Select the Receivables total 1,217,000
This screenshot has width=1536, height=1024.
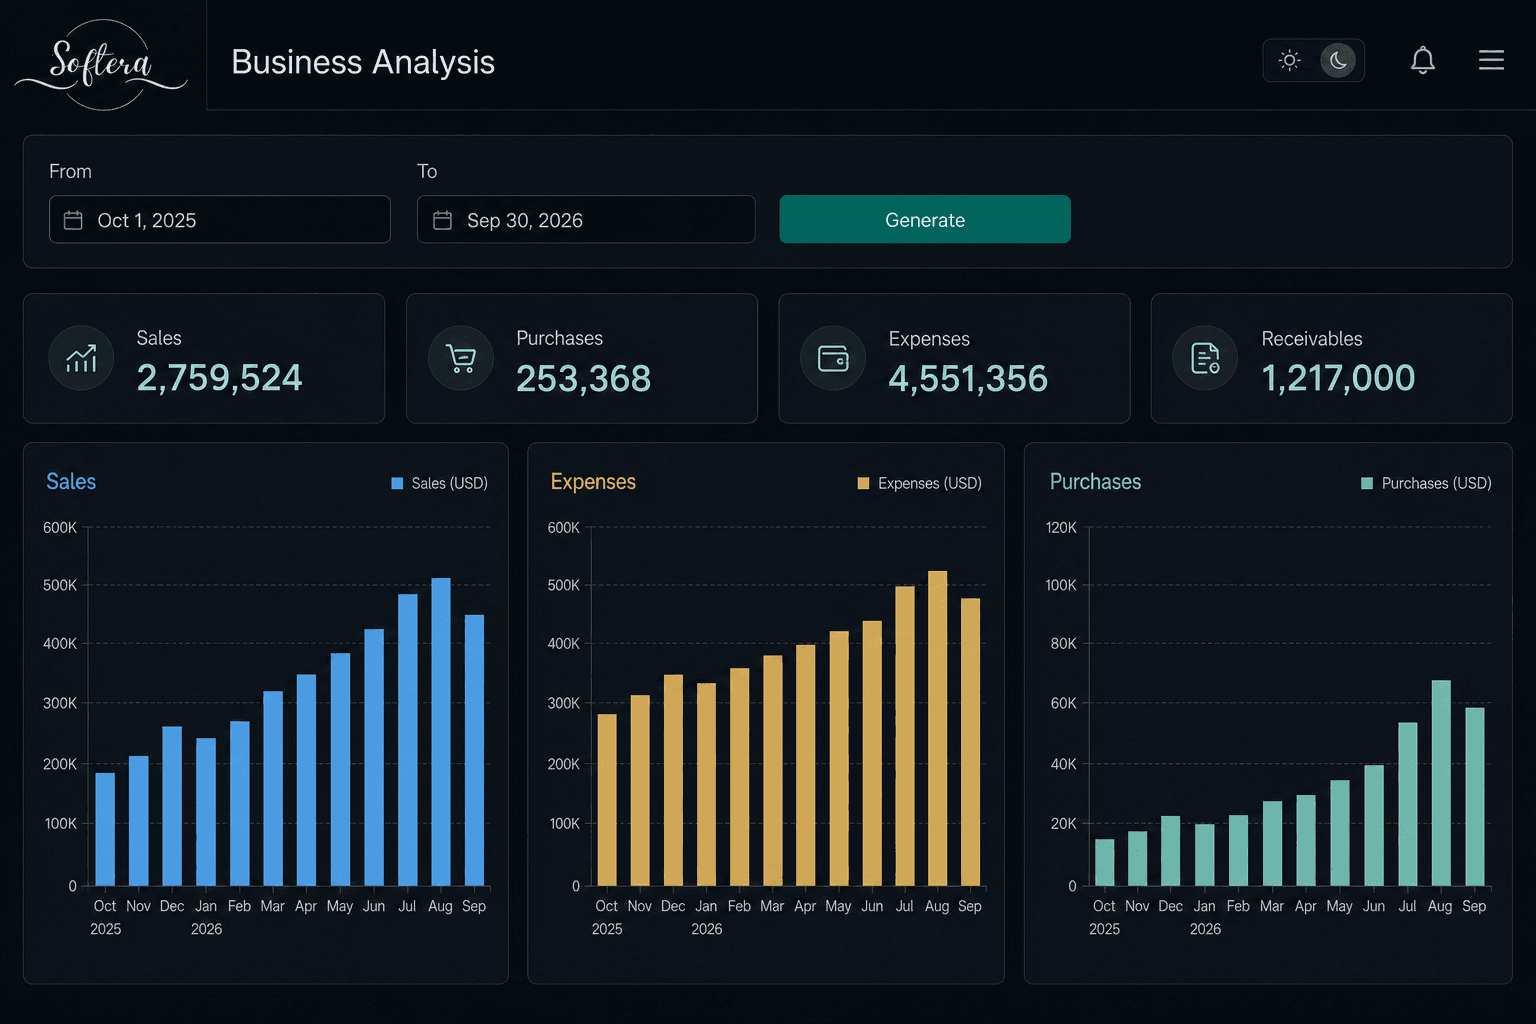tap(1338, 378)
